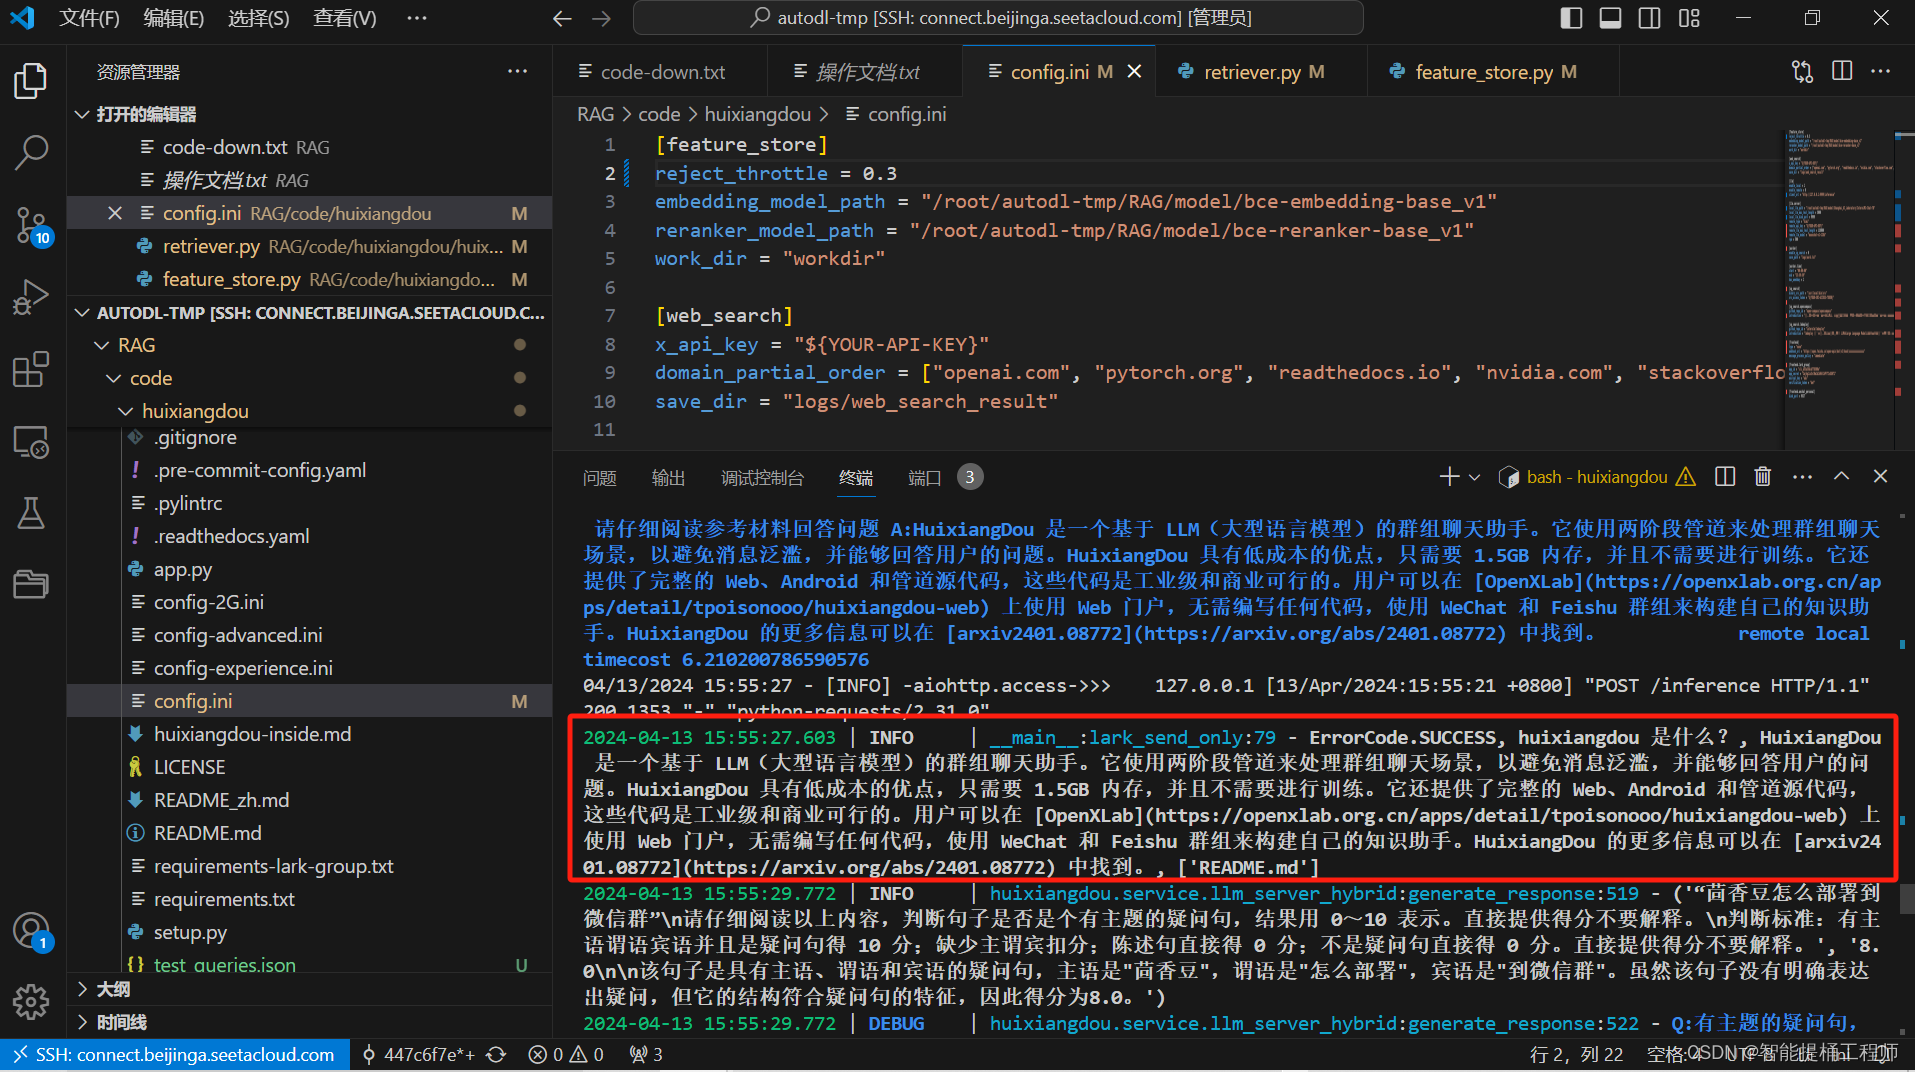Click the SSH remote connection status button
1915x1072 pixels.
click(175, 1055)
